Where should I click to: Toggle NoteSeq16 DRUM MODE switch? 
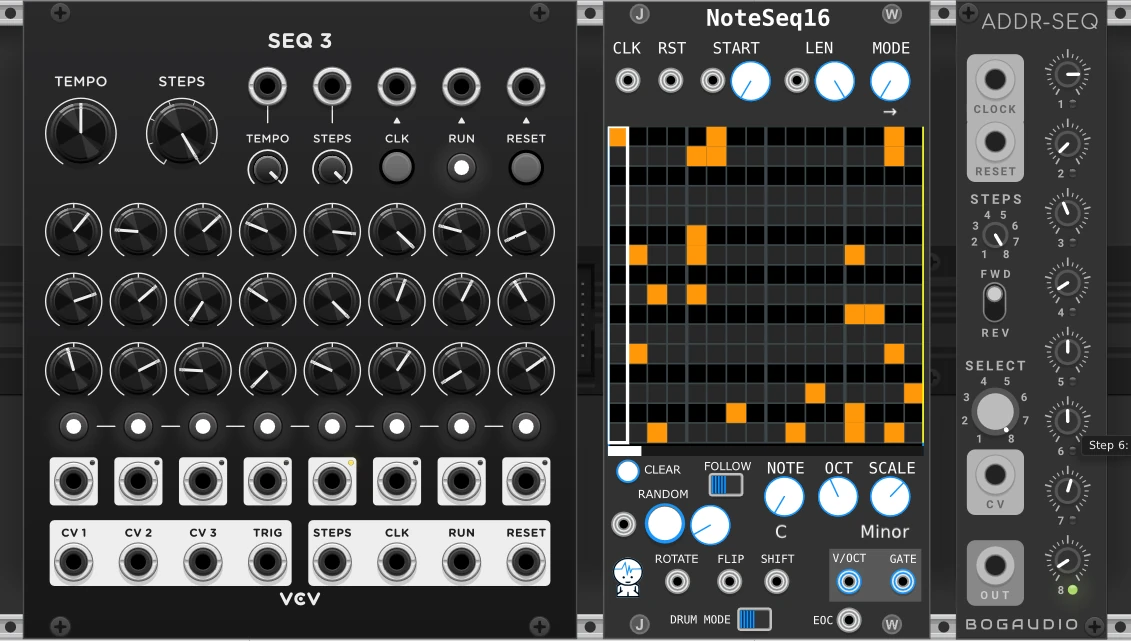(754, 619)
